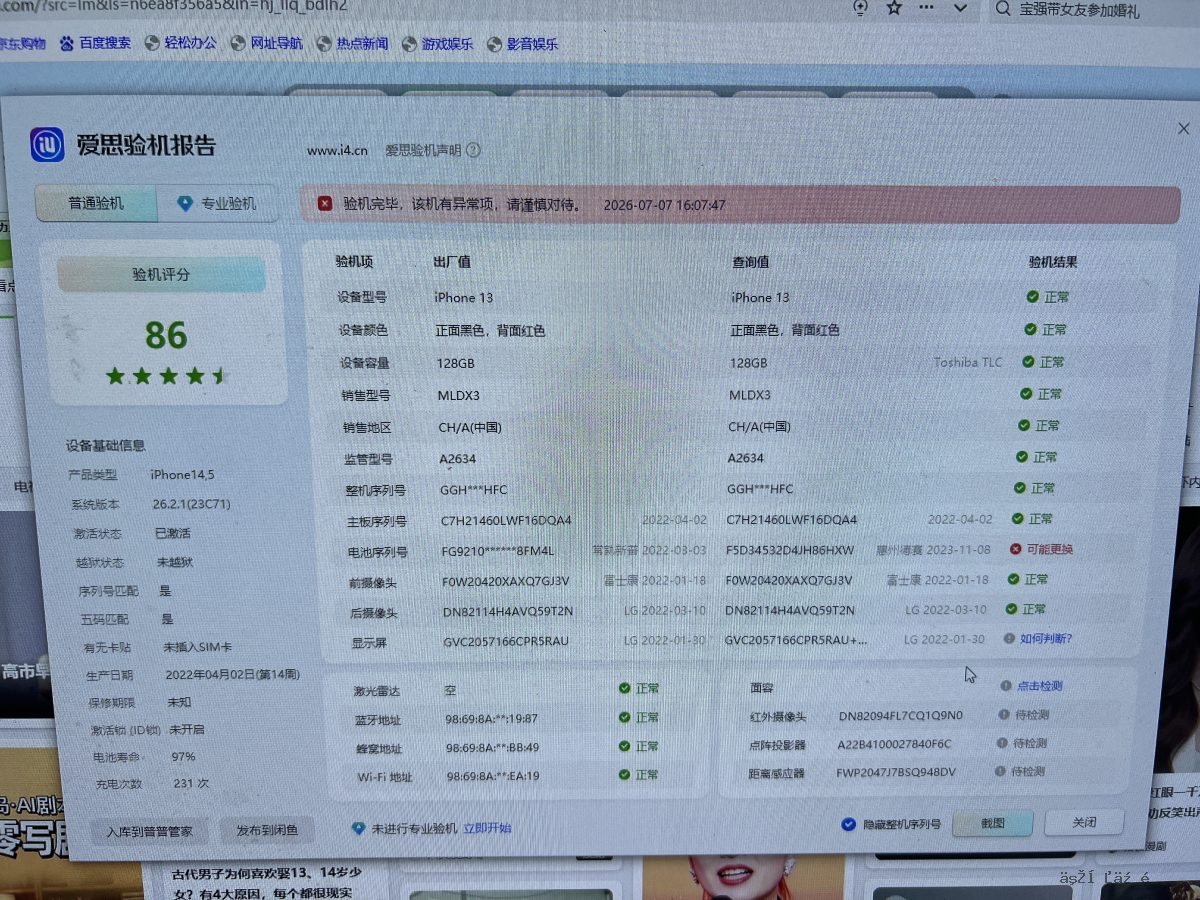1200x900 pixels.
Task: Click 如何判断? link in 显示屏 row
Action: click(x=1046, y=638)
